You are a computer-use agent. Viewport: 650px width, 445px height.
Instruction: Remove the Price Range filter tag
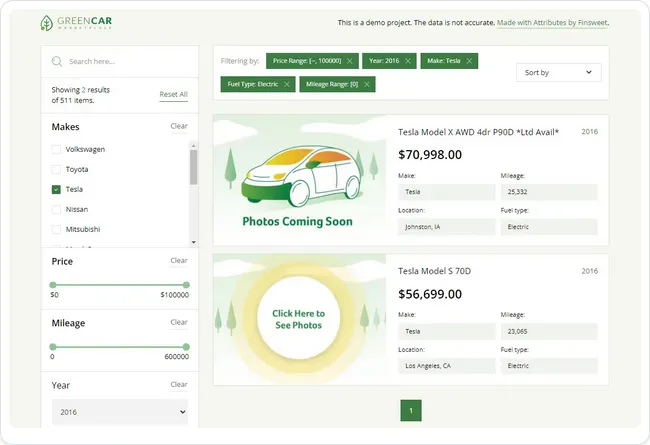click(349, 61)
